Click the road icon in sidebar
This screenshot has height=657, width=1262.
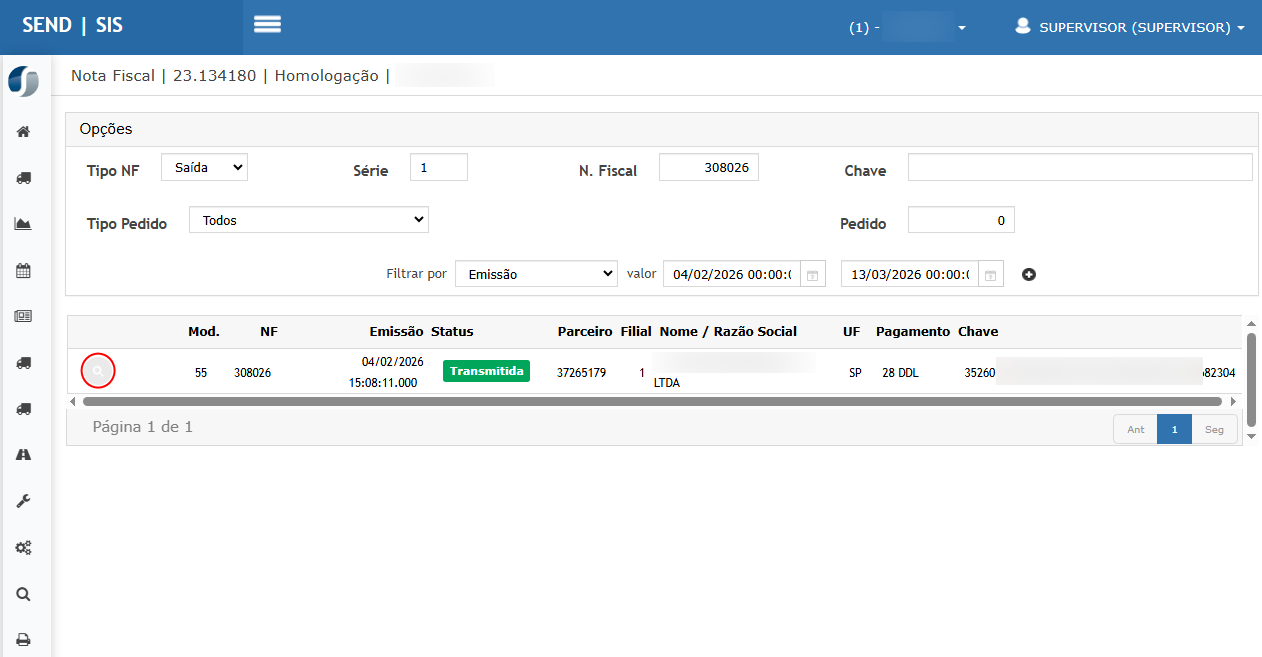point(23,455)
